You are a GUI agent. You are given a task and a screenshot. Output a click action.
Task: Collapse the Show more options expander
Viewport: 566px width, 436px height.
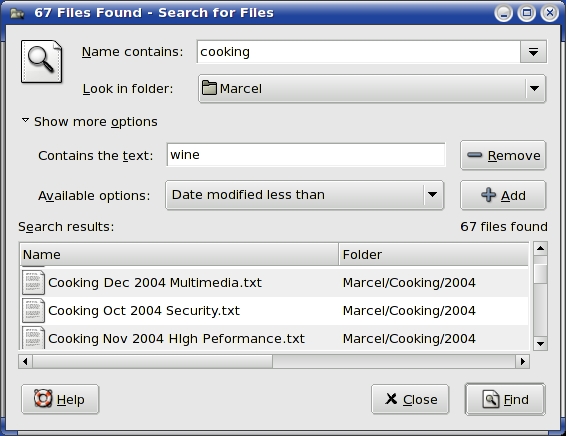90,122
